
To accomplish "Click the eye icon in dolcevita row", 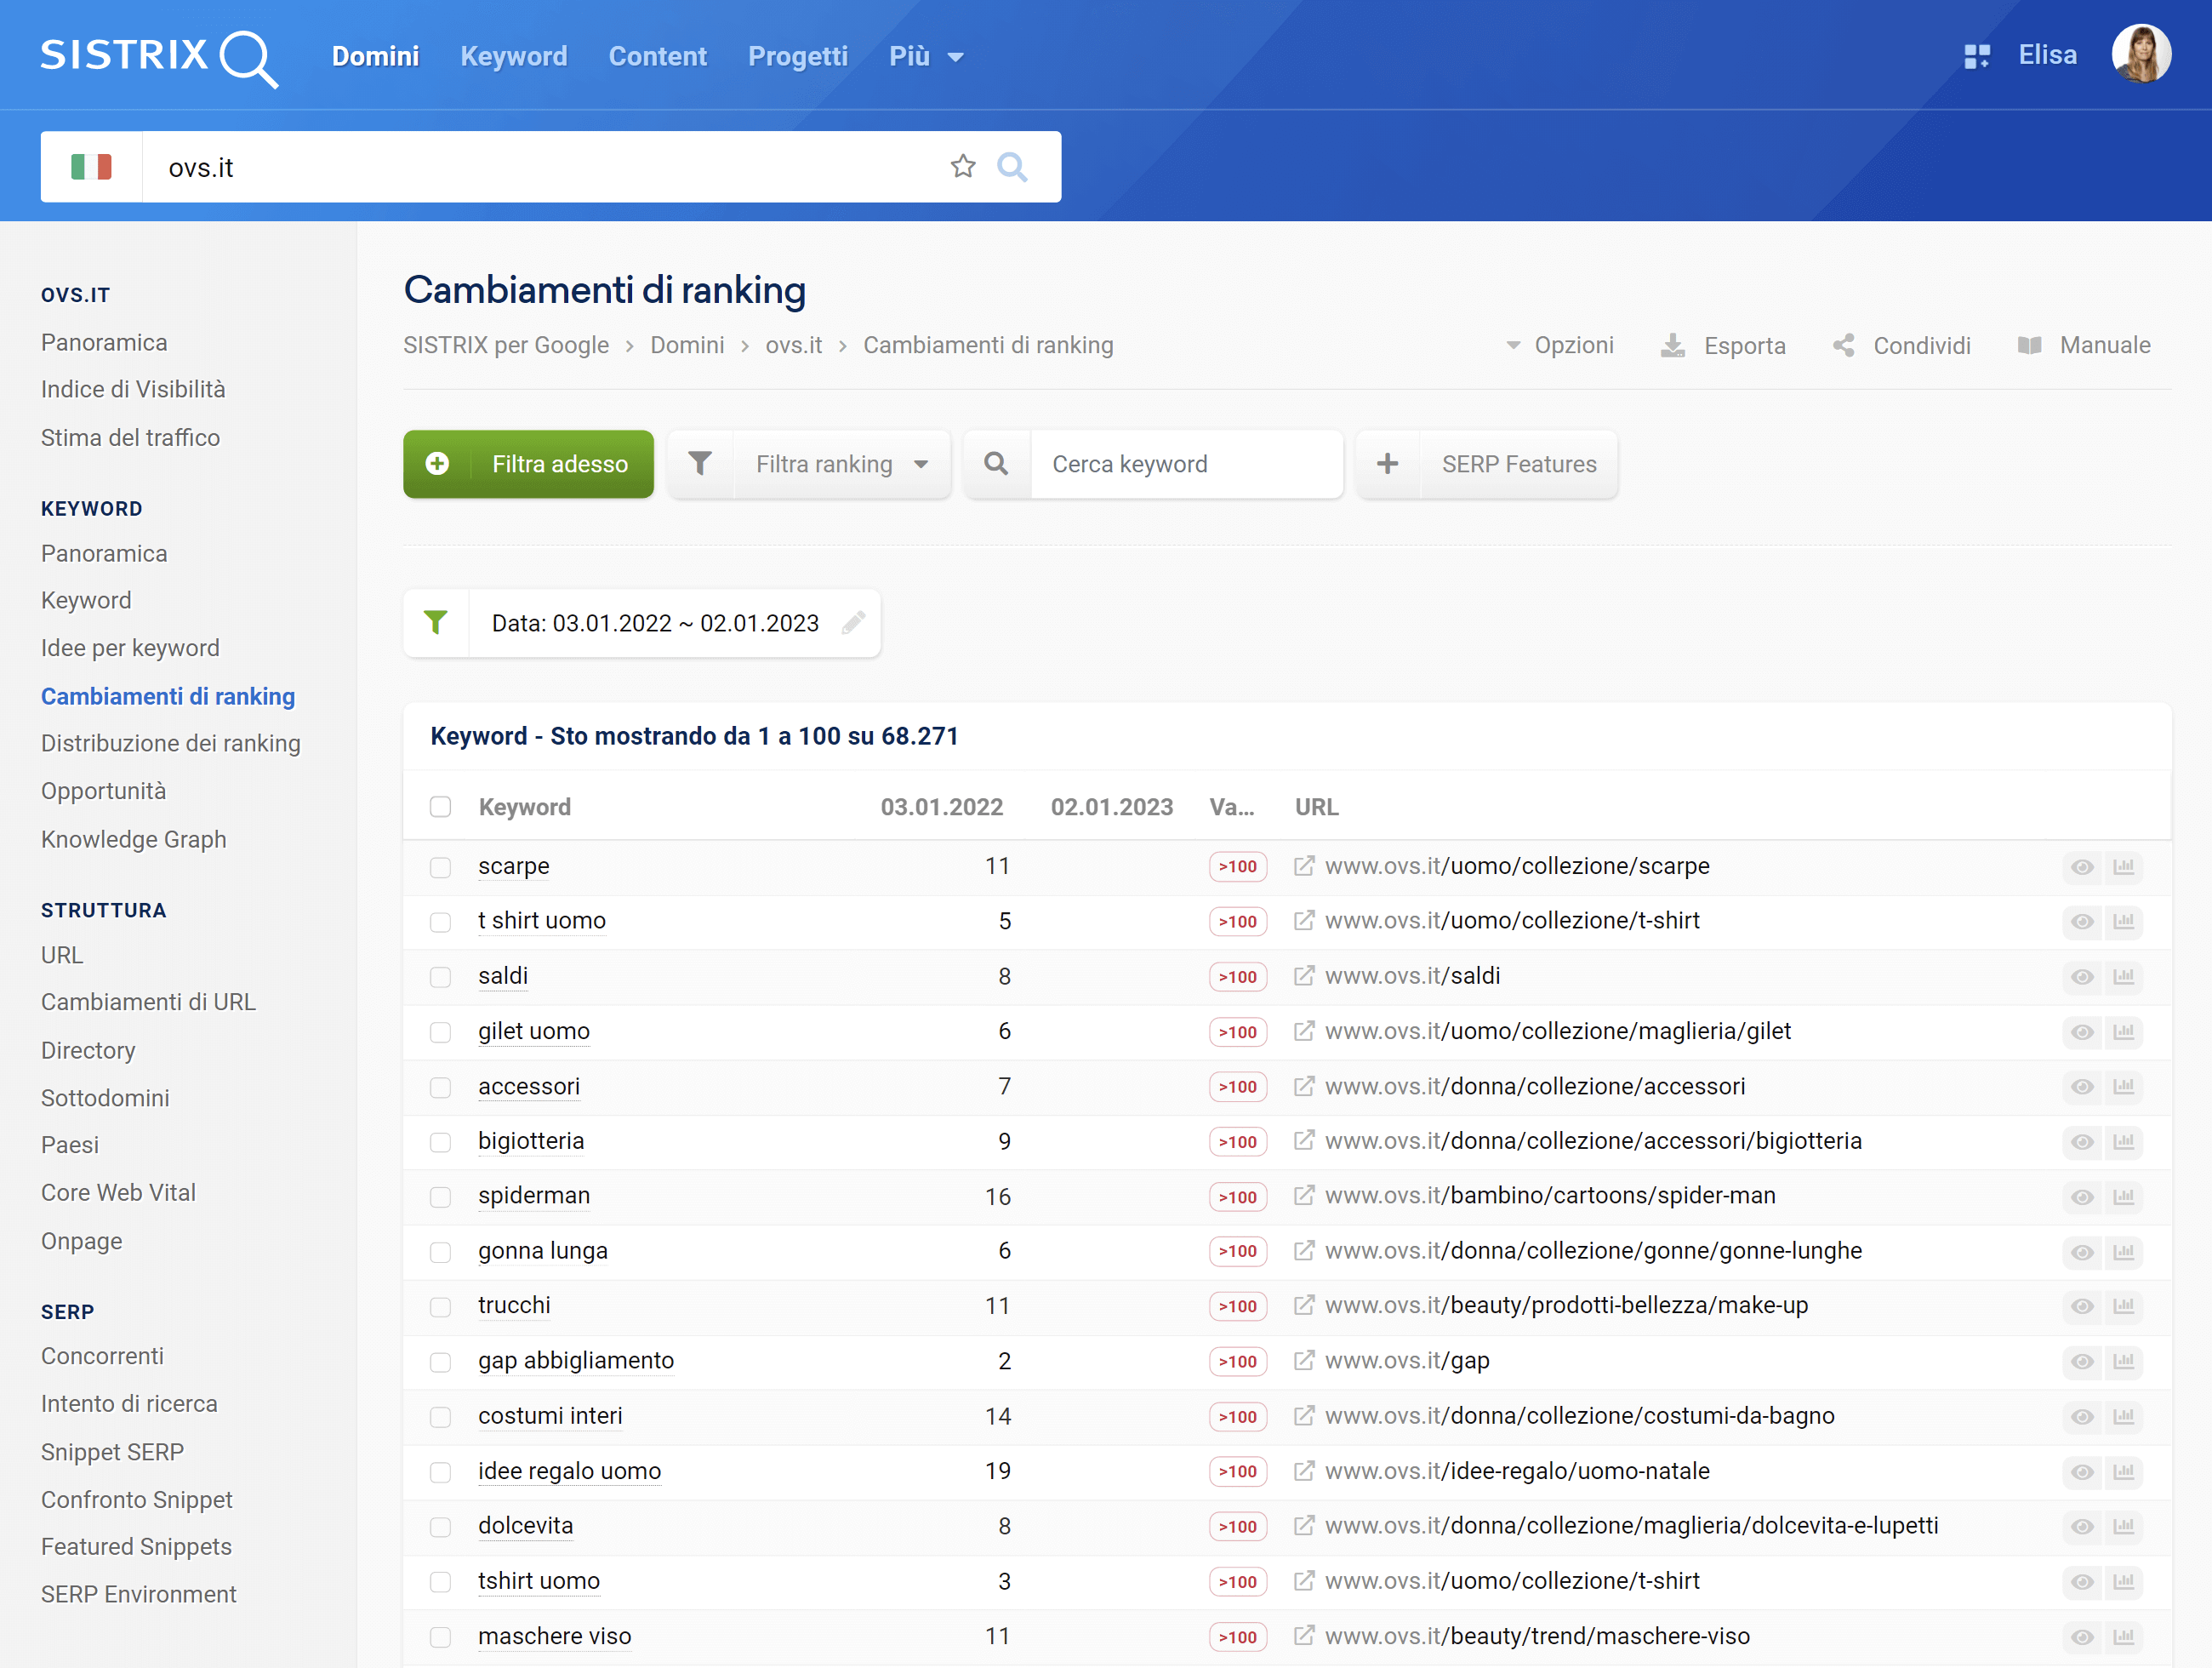I will [x=2082, y=1526].
